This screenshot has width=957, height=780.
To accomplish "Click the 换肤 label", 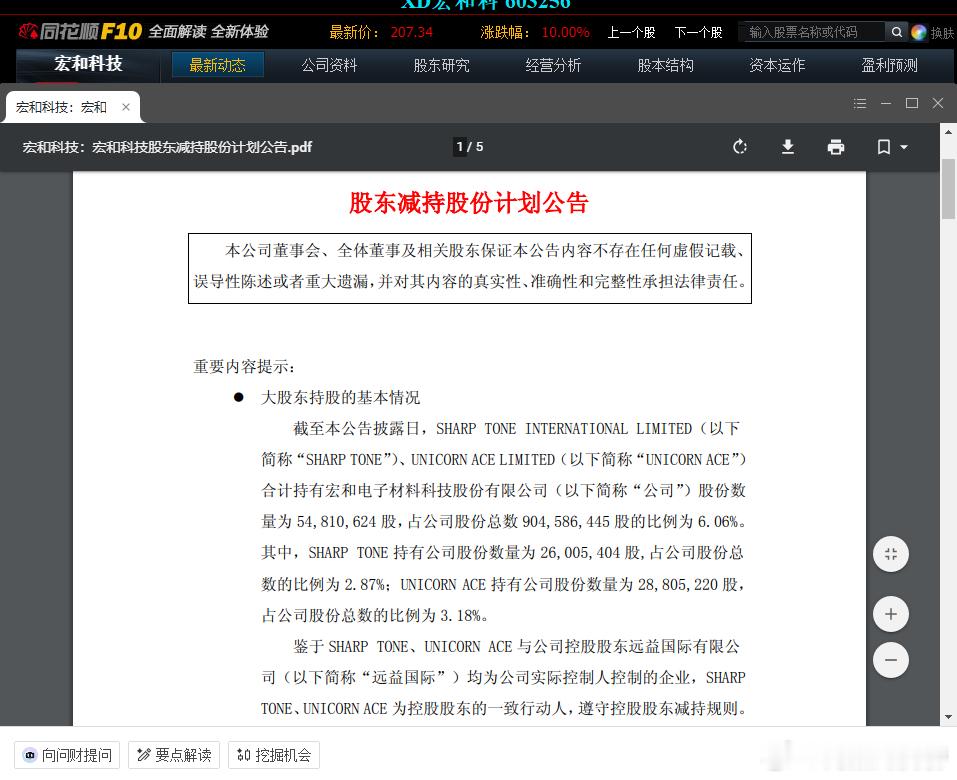I will (x=942, y=32).
